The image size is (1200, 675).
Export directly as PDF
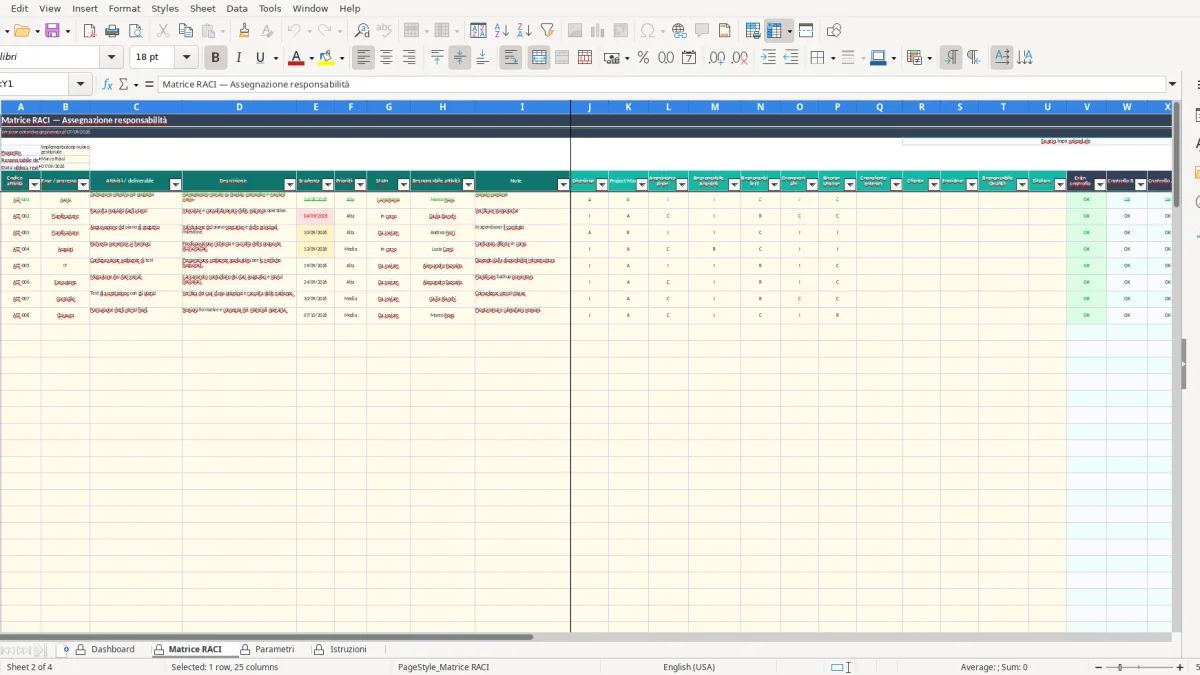pos(89,31)
